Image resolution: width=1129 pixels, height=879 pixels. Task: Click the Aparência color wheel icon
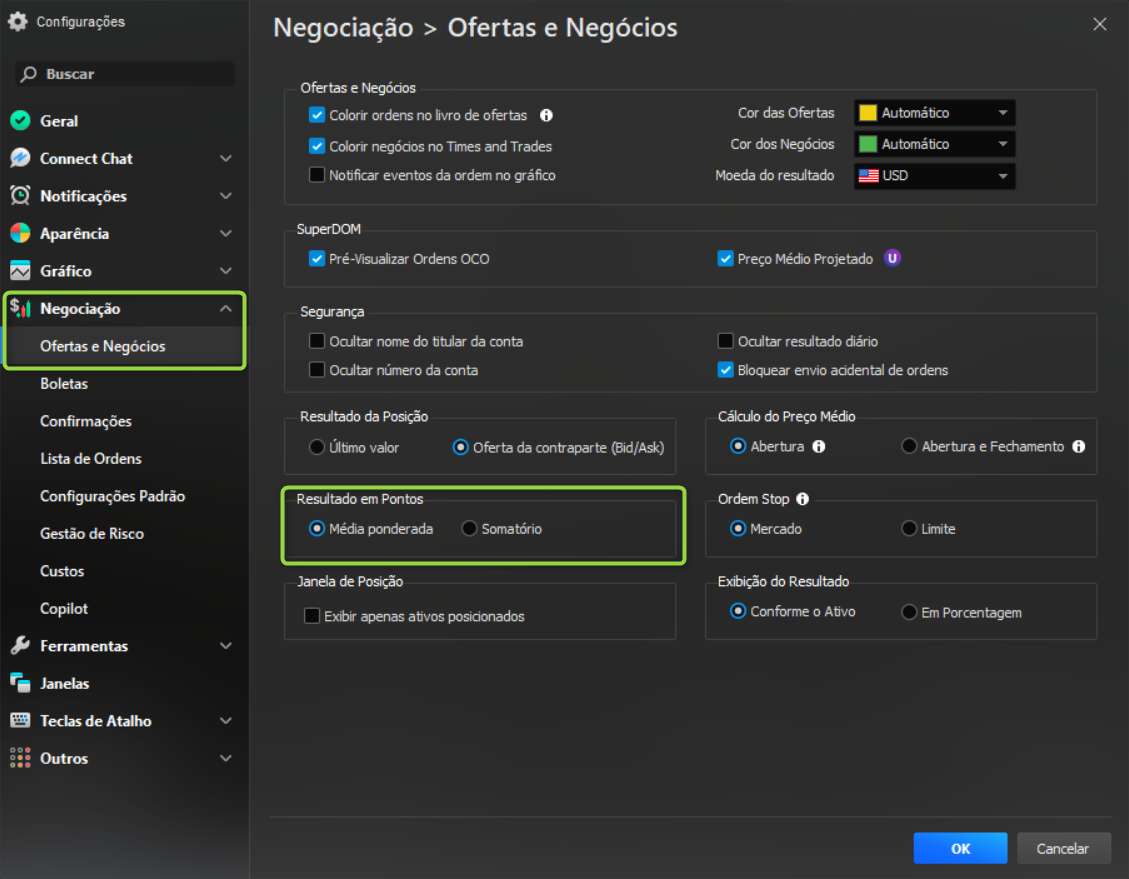tap(20, 233)
